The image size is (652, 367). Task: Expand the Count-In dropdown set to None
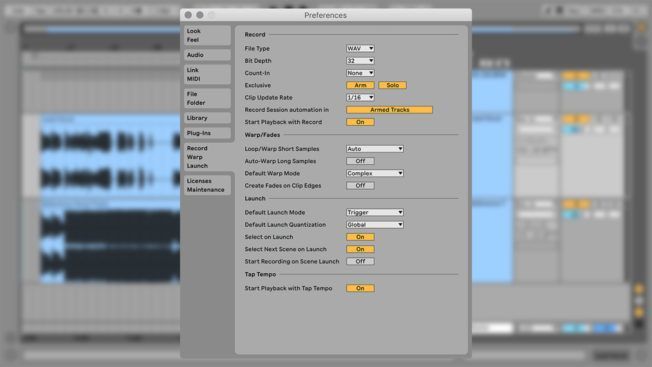click(x=360, y=73)
